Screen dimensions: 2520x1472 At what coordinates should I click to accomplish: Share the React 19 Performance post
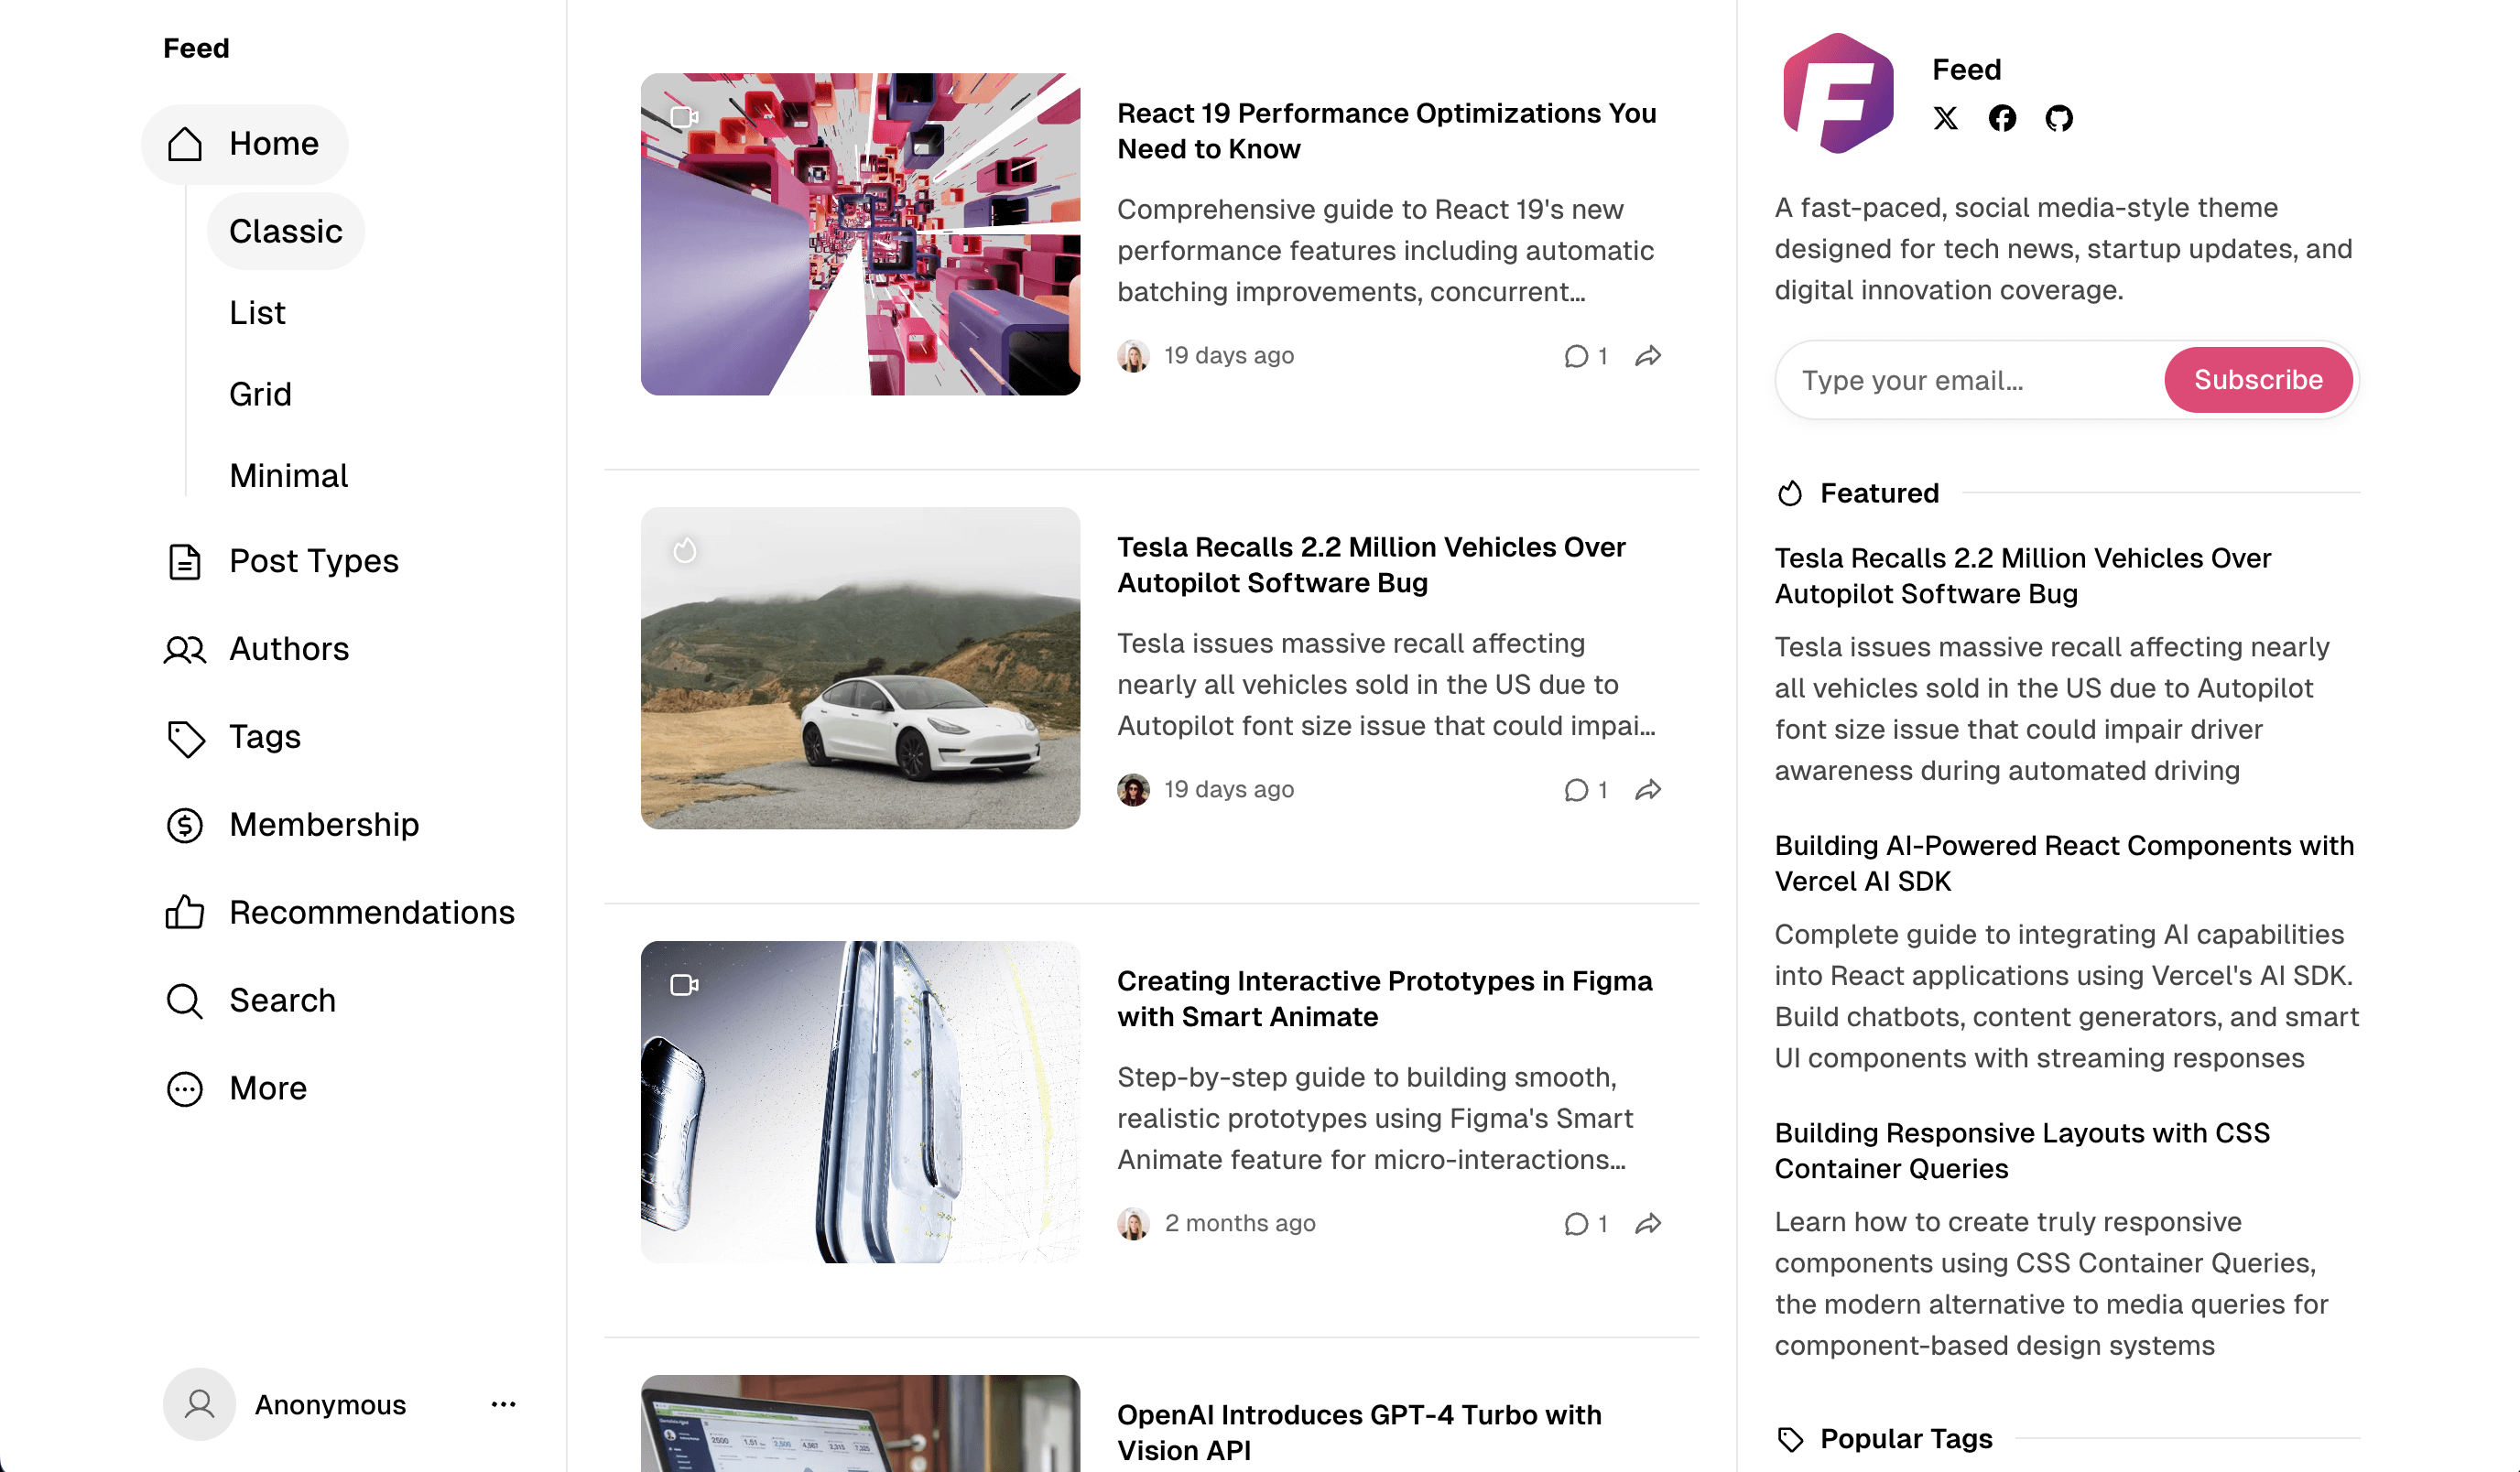1648,356
